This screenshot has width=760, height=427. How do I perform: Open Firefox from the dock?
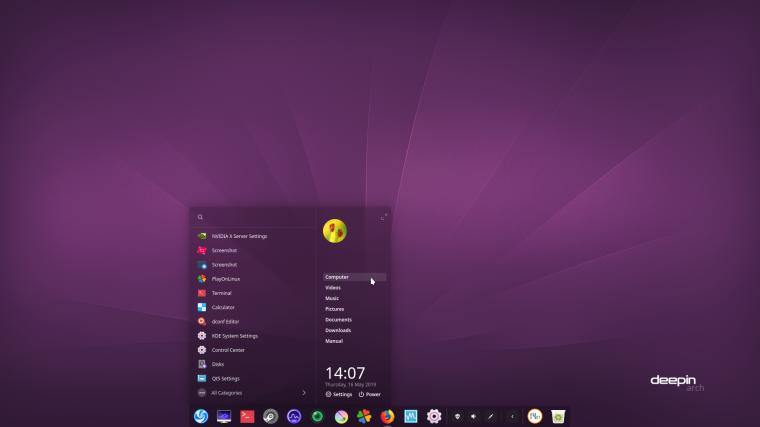pyautogui.click(x=387, y=416)
